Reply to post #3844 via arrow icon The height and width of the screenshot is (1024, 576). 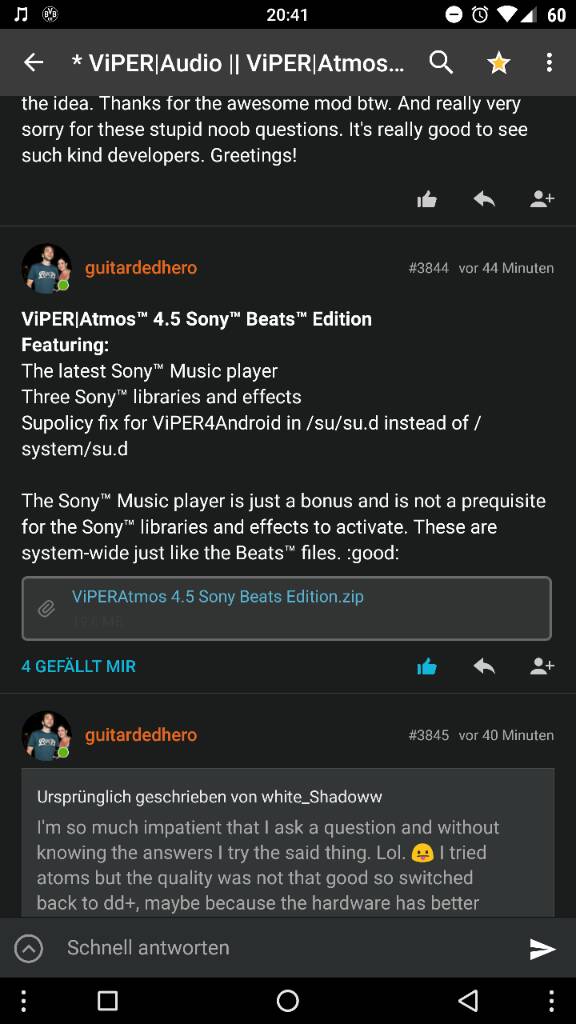pos(484,666)
